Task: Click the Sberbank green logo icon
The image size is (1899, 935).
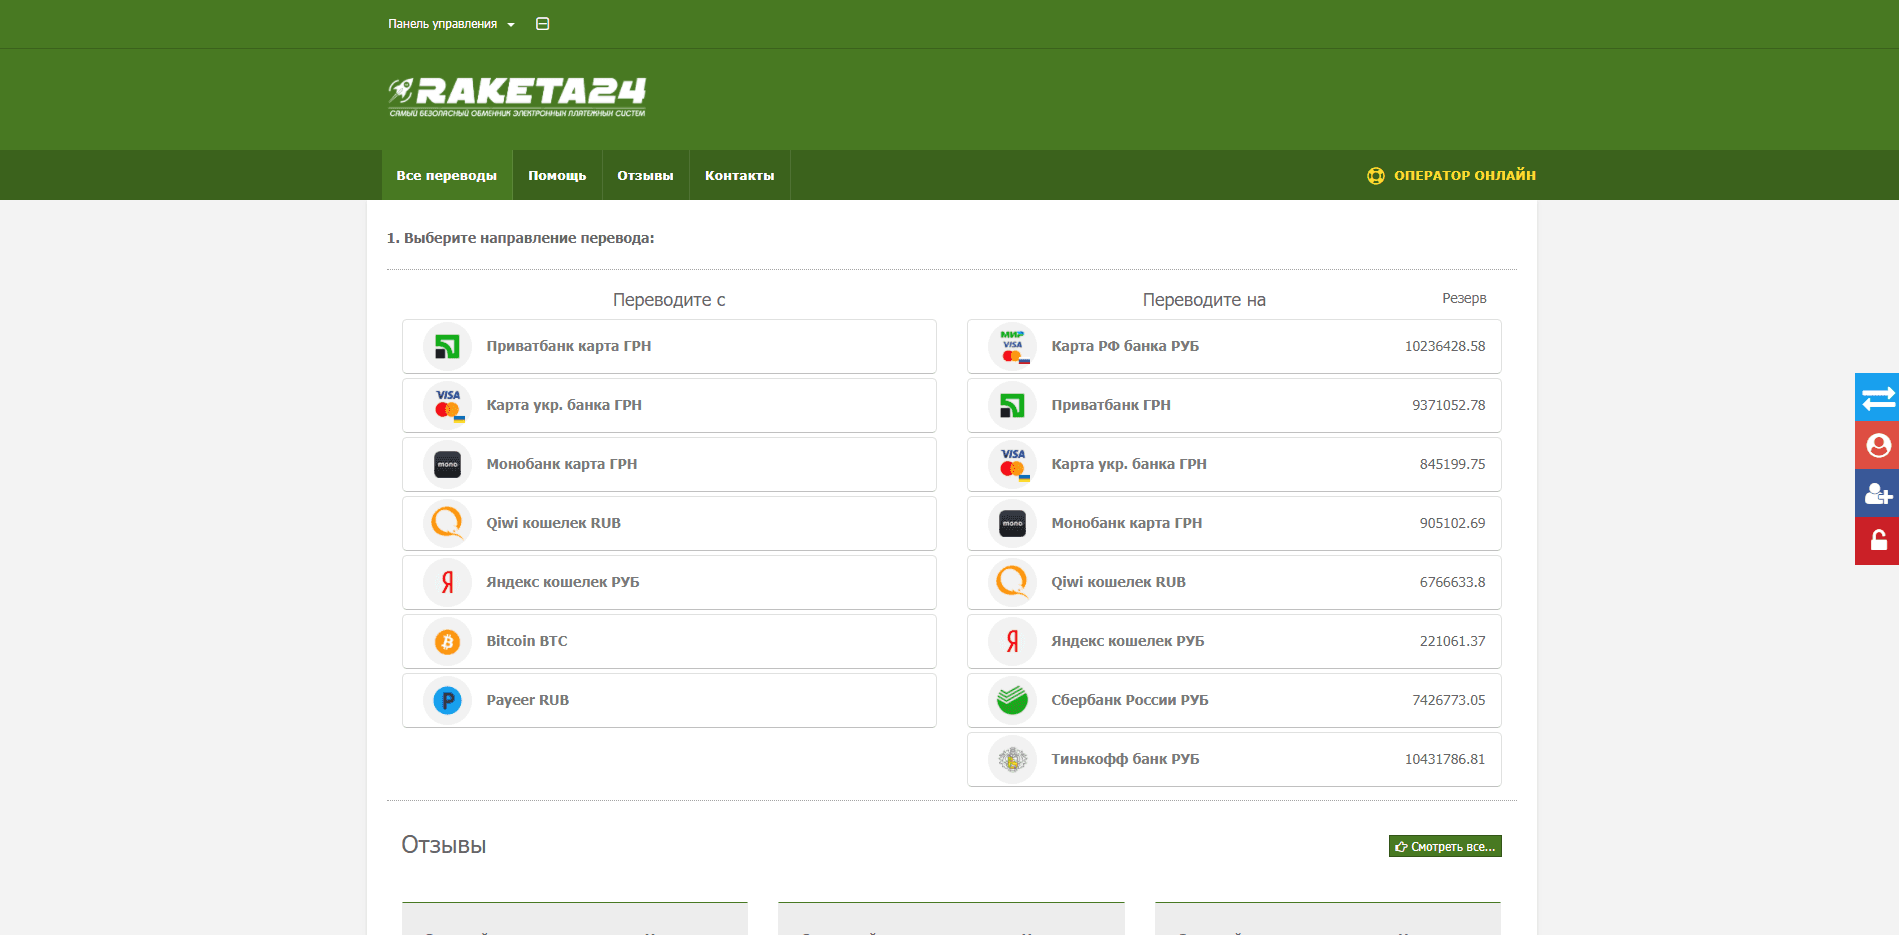Action: click(1012, 700)
